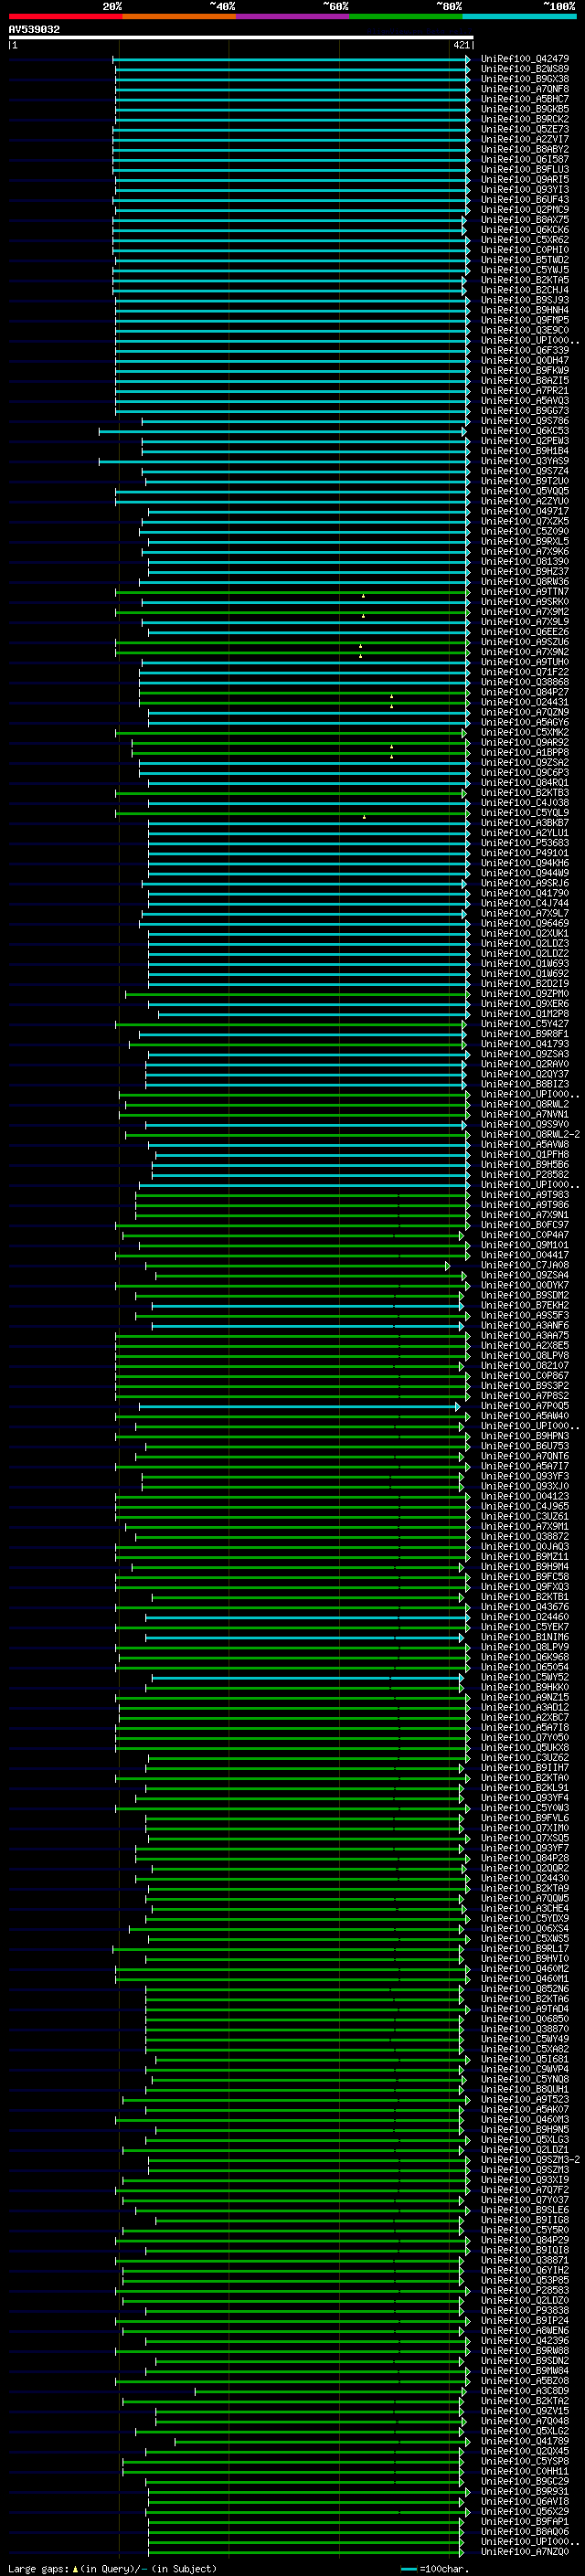Viewport: 585px width, 2576px height.
Task: Open hit UniRef100_A5BHC7
Action: tap(525, 99)
